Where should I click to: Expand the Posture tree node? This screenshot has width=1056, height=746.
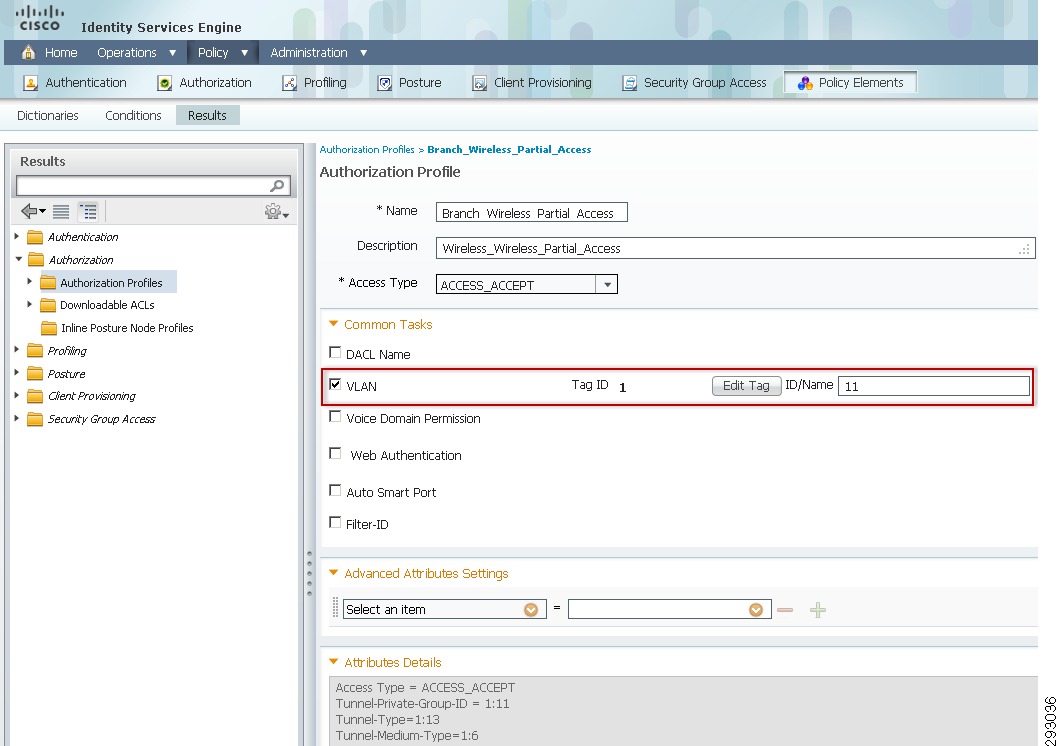coord(17,373)
